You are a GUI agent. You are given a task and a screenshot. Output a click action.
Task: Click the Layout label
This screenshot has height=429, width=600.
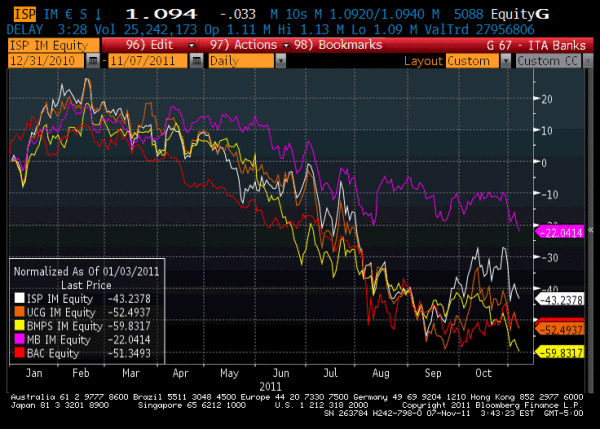423,61
